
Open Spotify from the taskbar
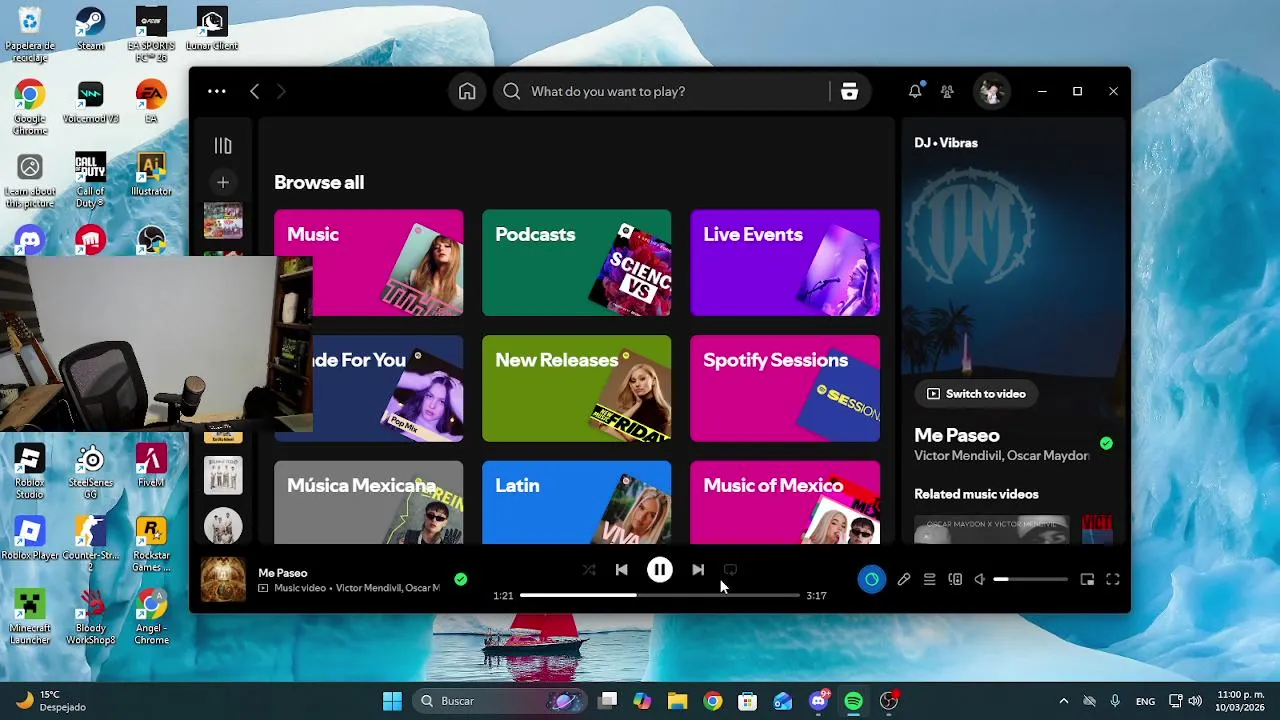853,701
